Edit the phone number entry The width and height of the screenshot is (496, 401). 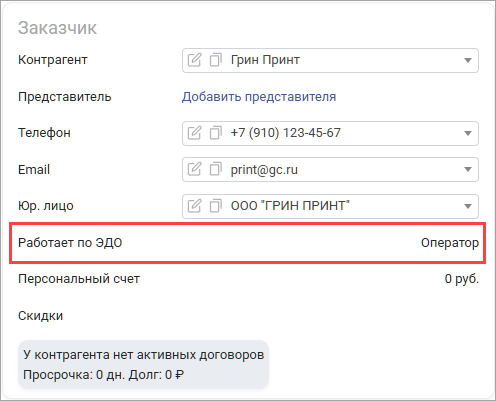click(x=194, y=133)
